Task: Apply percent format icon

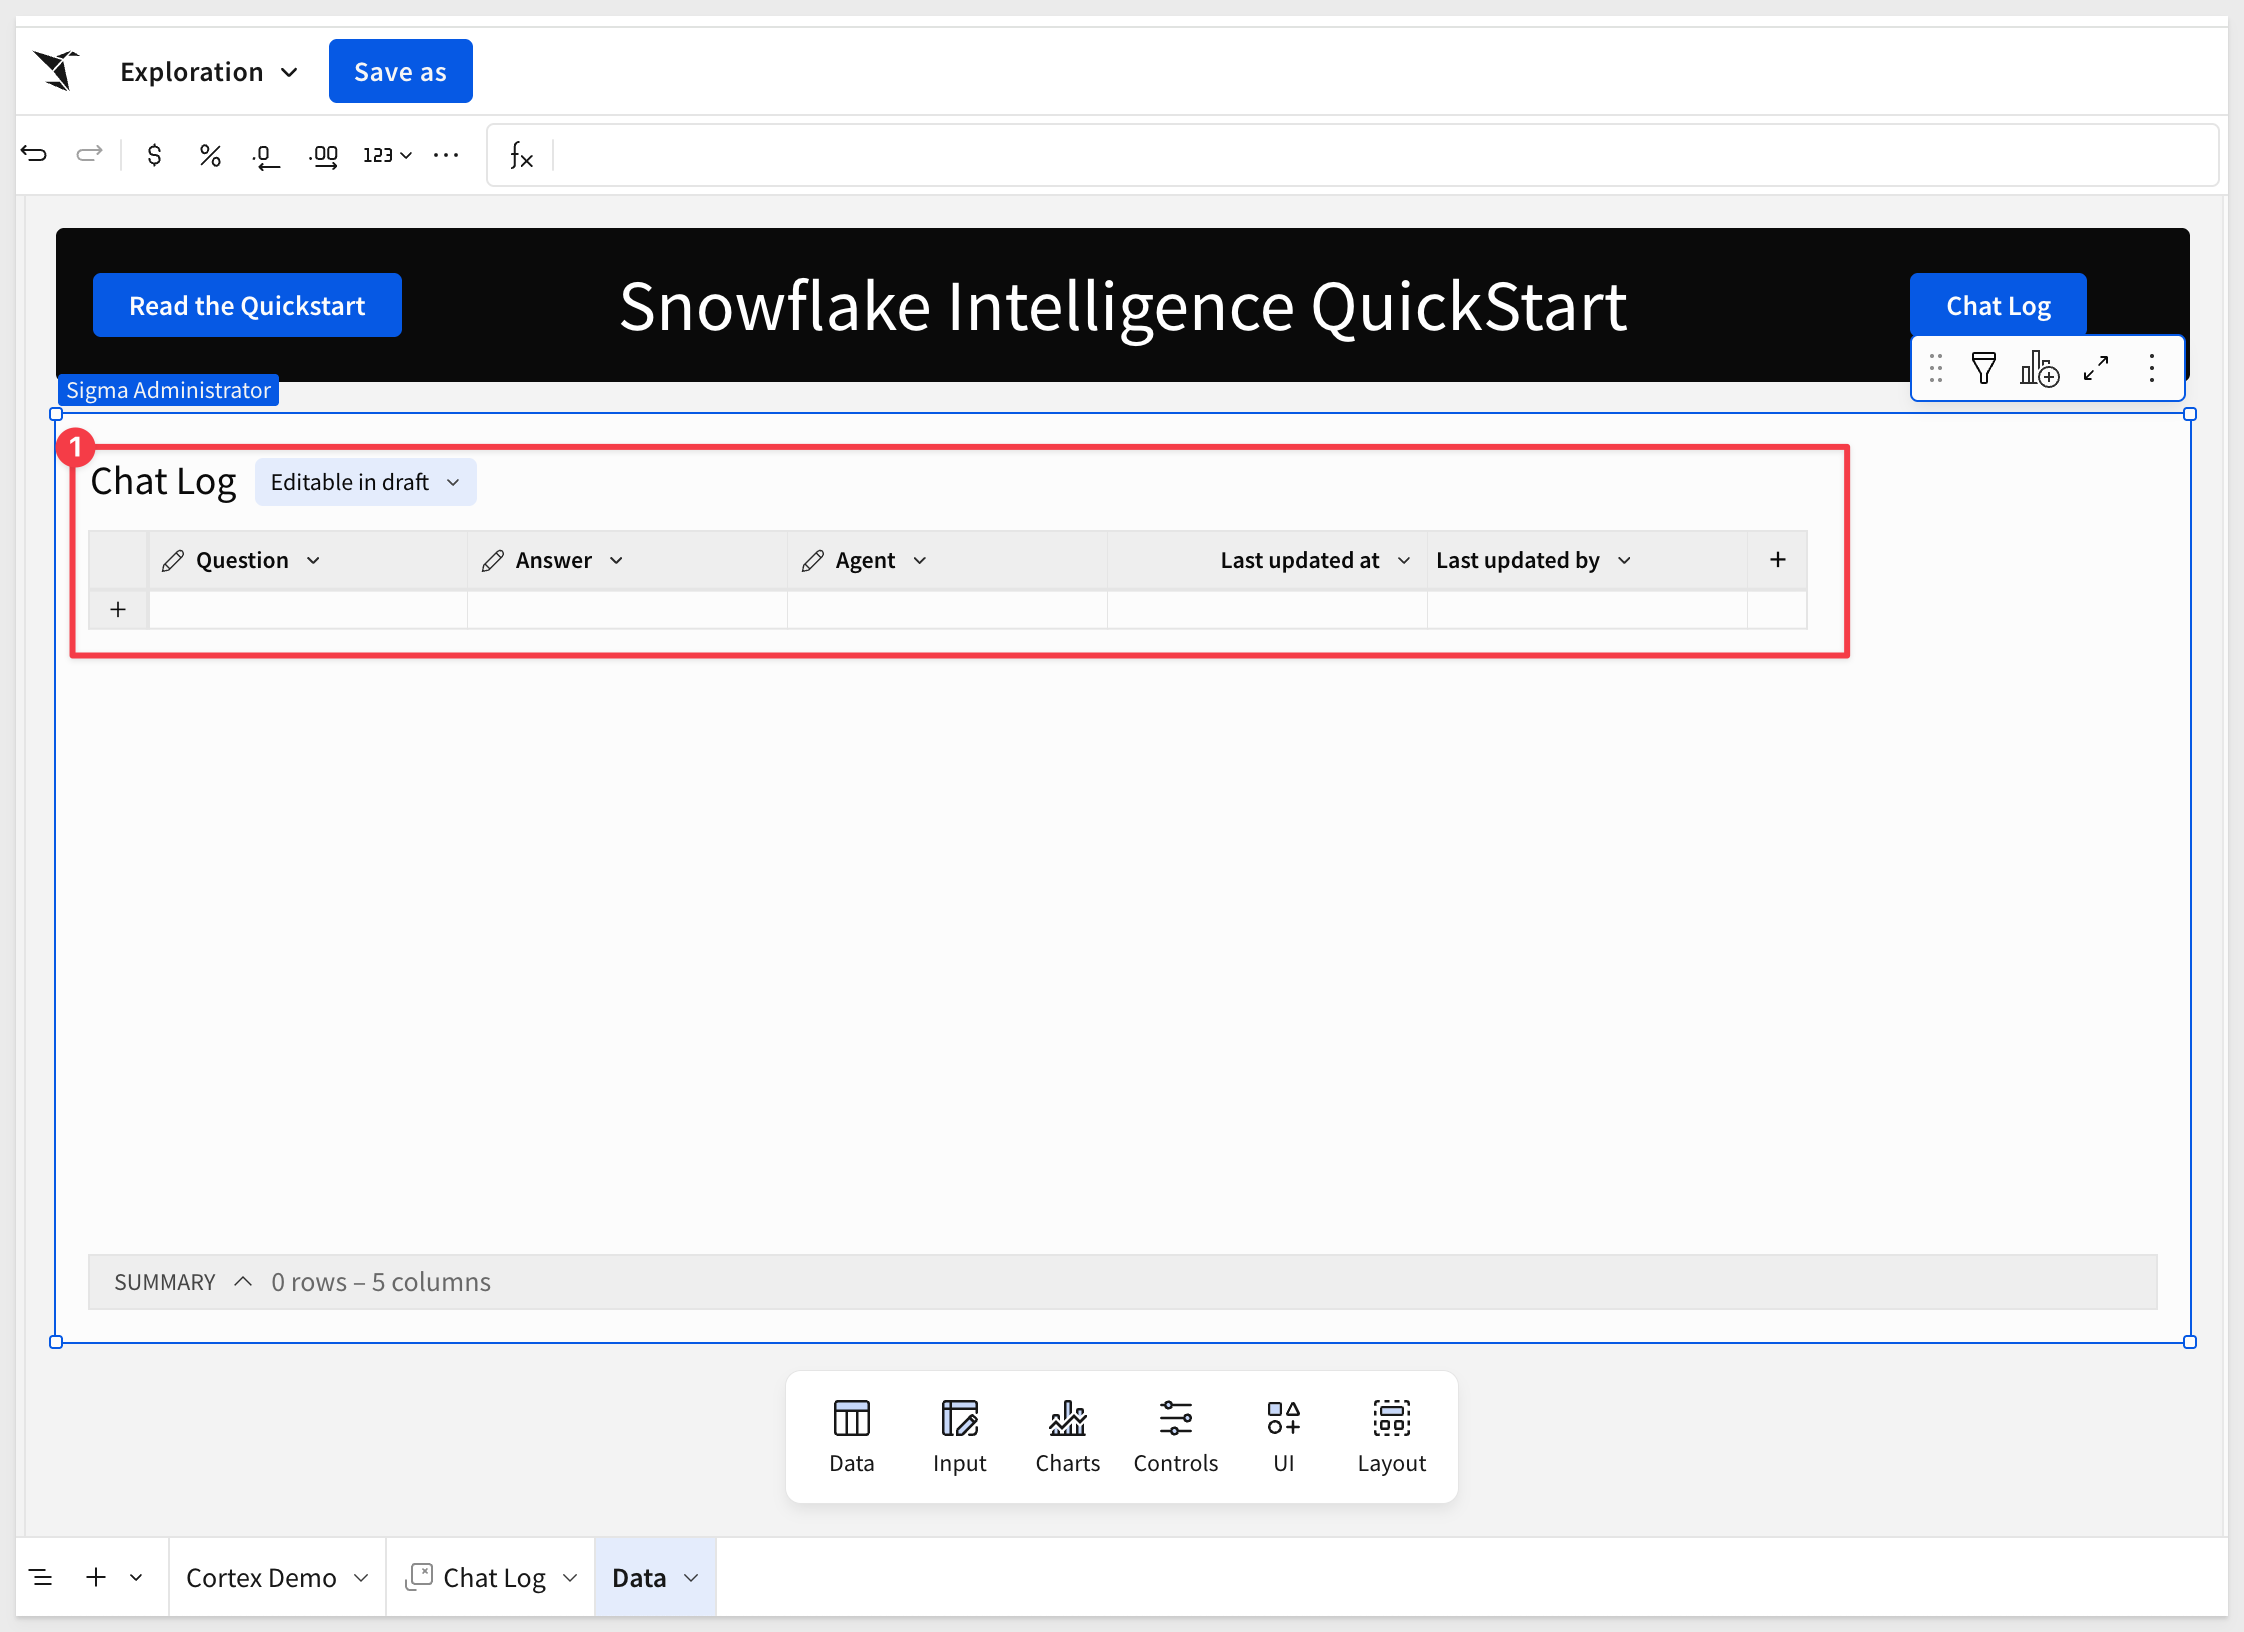Action: point(209,155)
